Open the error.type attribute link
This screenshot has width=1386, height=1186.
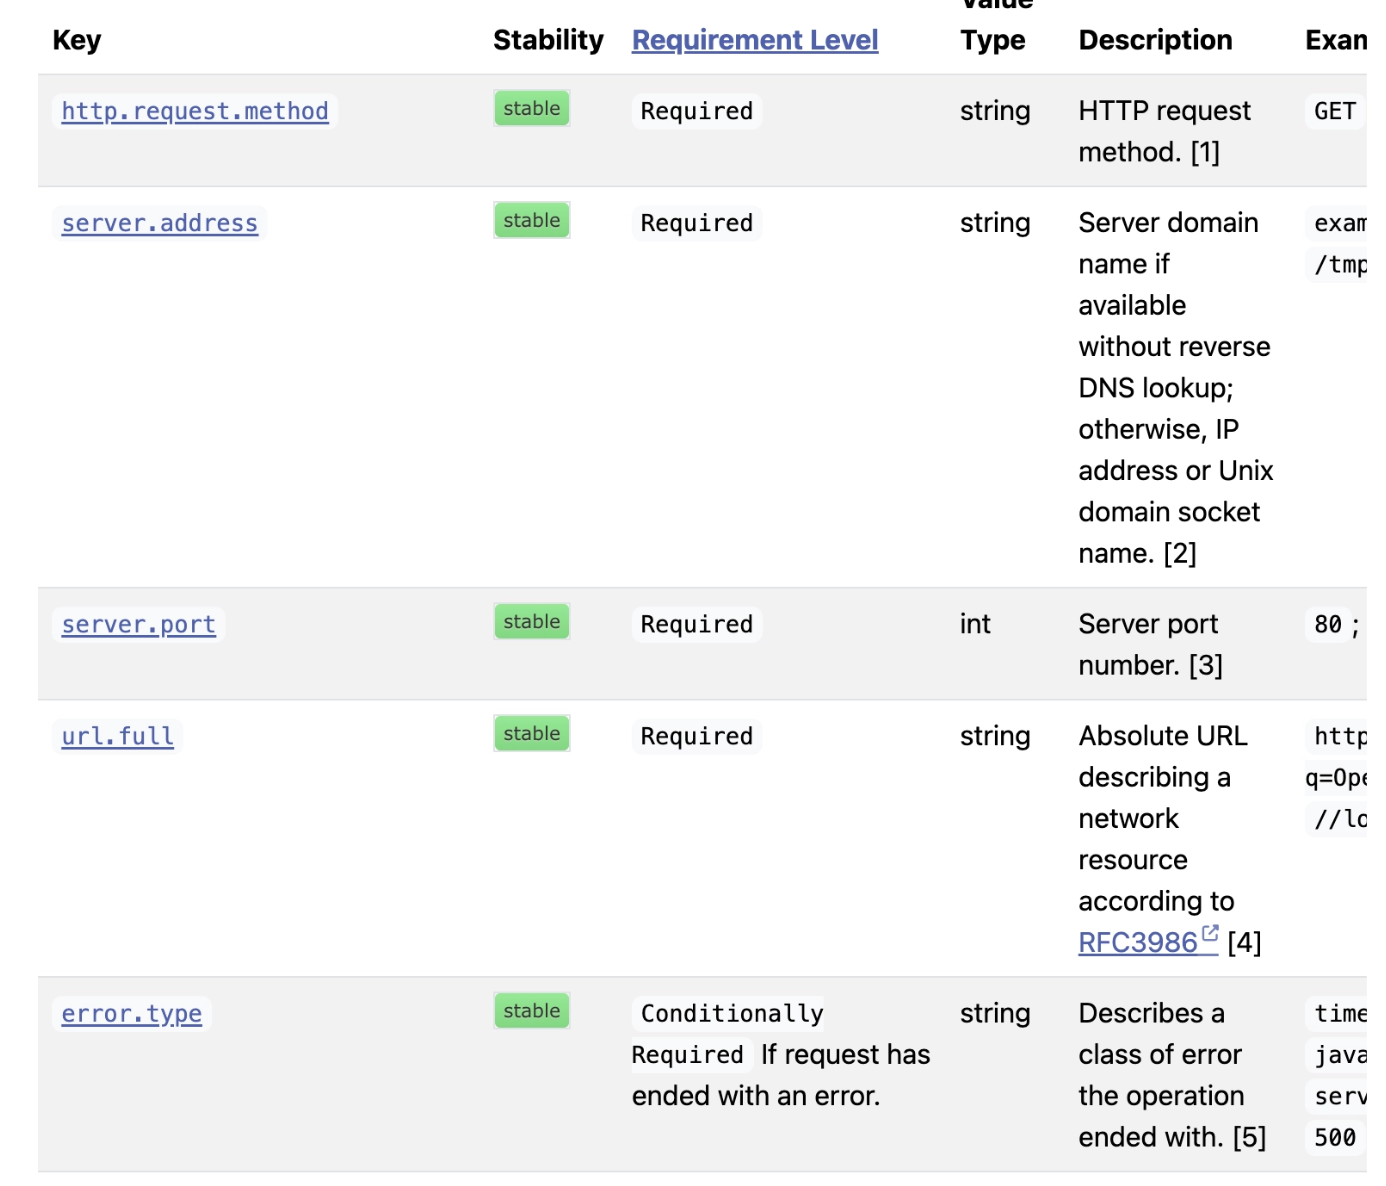[132, 1013]
